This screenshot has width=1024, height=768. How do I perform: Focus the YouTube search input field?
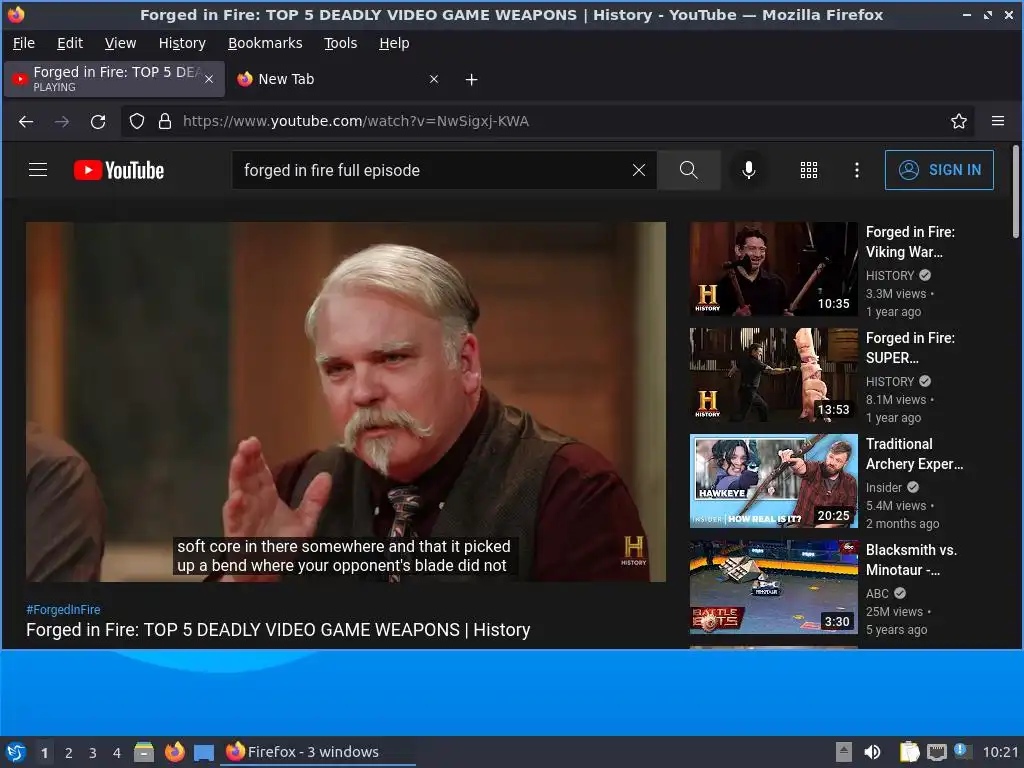[x=431, y=170]
